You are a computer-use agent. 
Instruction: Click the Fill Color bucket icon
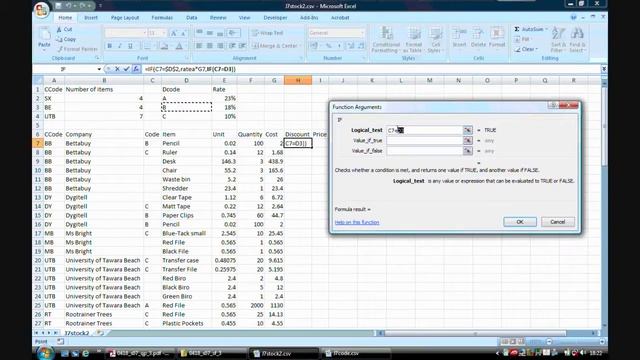click(x=164, y=46)
